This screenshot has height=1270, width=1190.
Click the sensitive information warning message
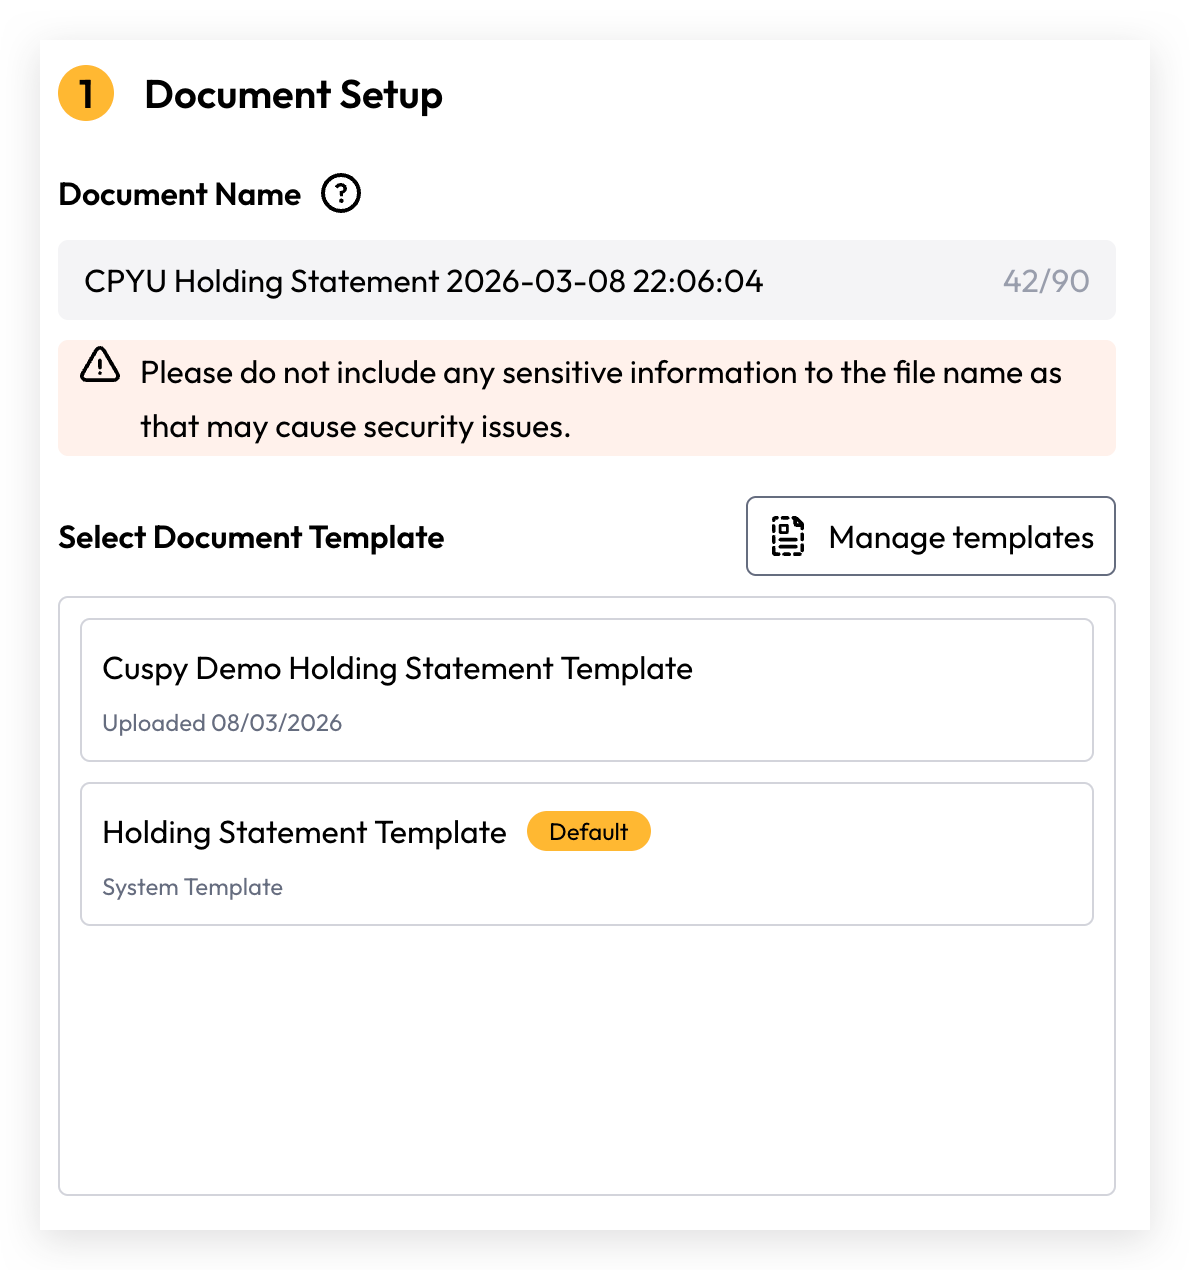click(x=601, y=399)
